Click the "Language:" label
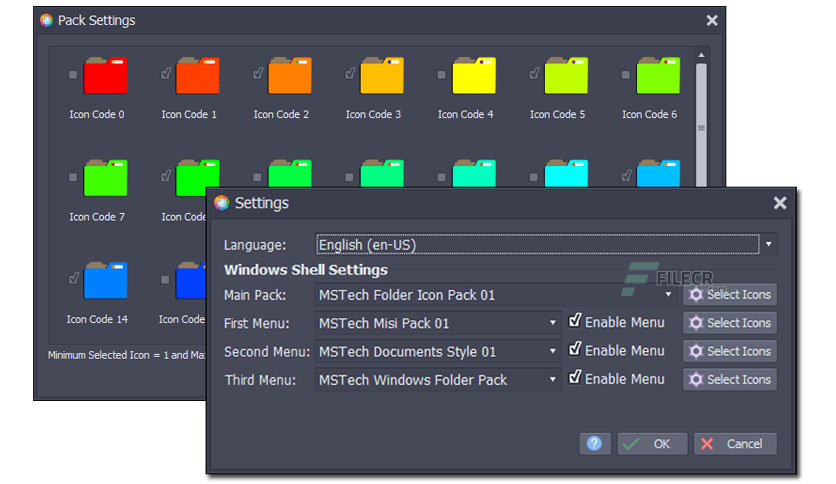 click(x=255, y=245)
